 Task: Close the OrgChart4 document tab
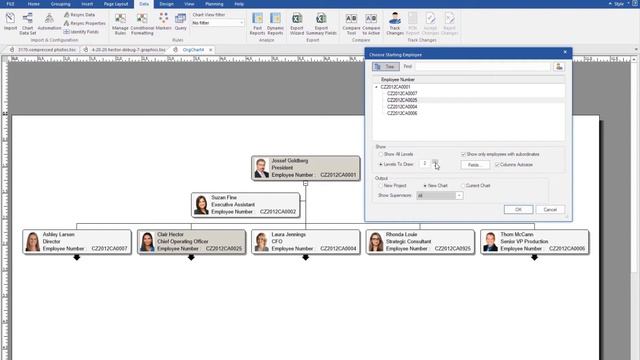click(211, 50)
